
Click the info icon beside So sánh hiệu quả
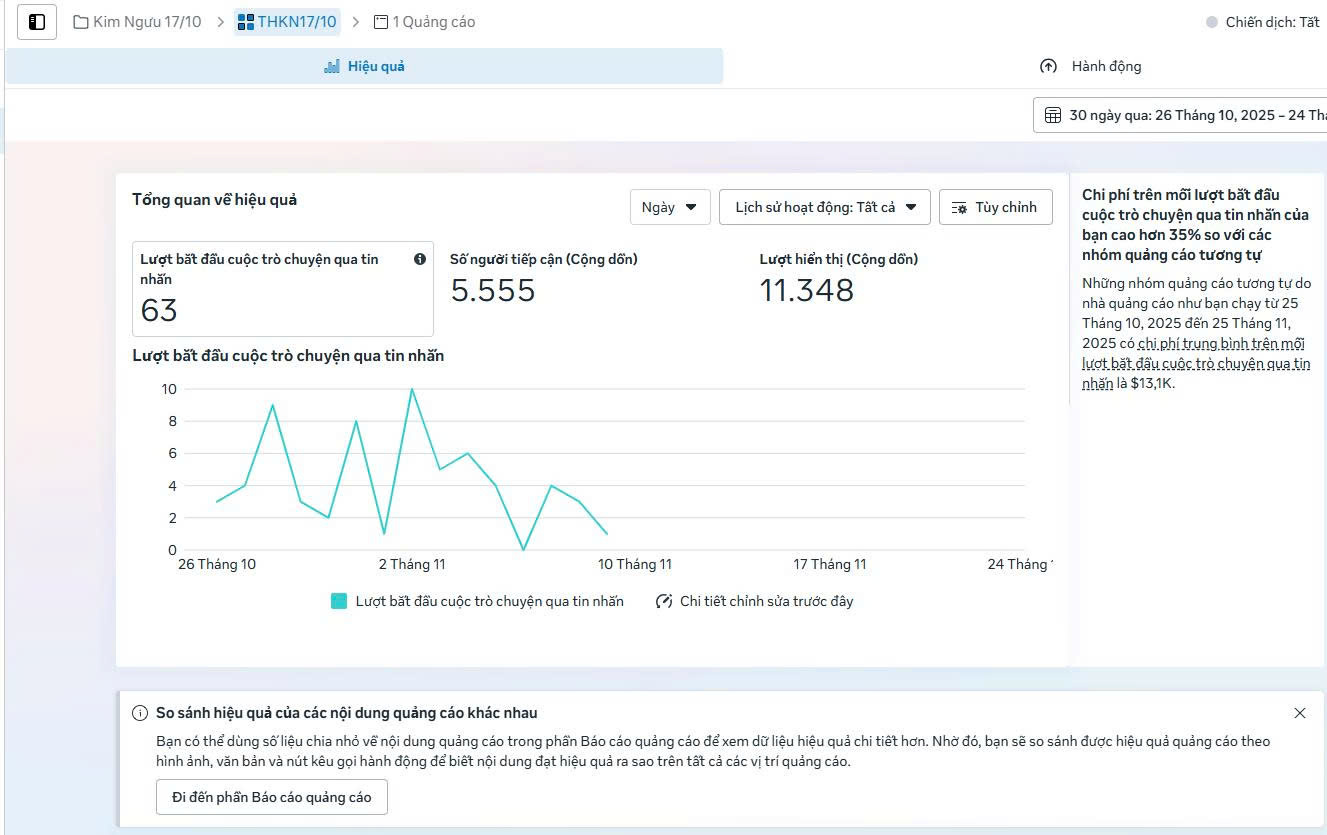pyautogui.click(x=140, y=713)
